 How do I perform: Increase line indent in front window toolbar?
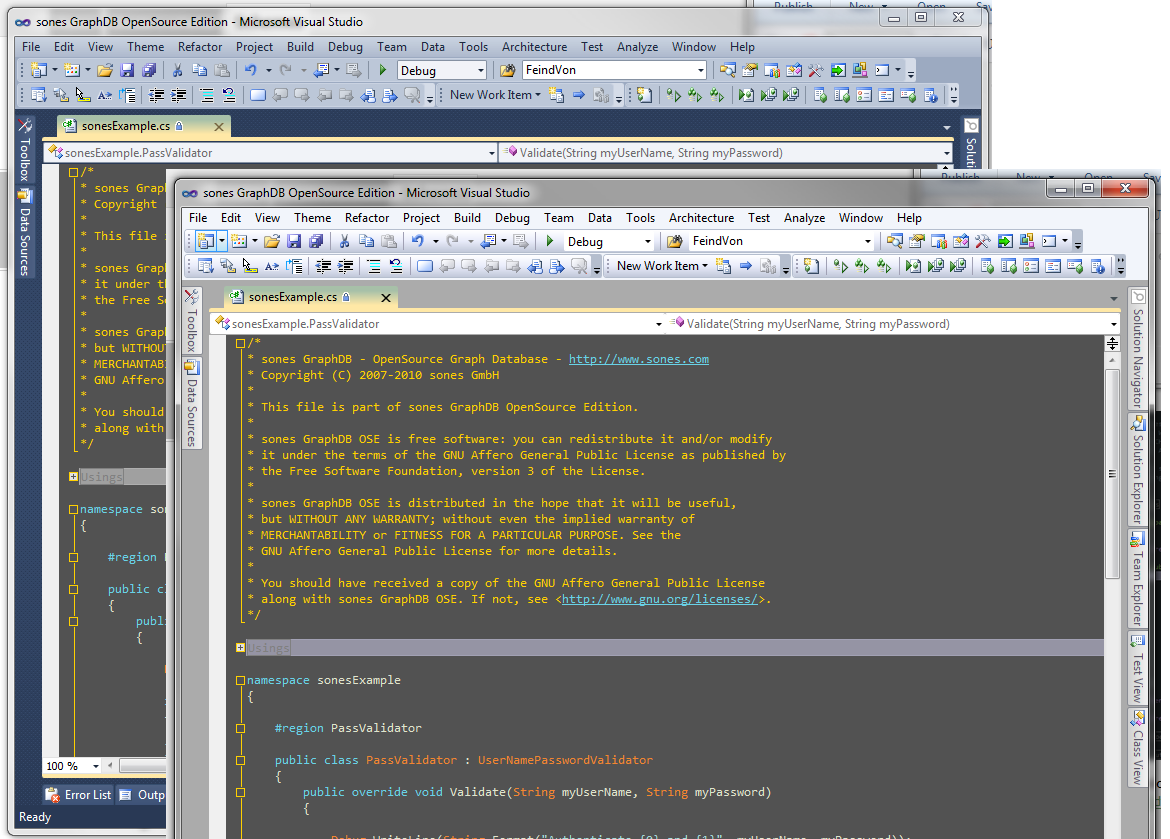point(345,266)
